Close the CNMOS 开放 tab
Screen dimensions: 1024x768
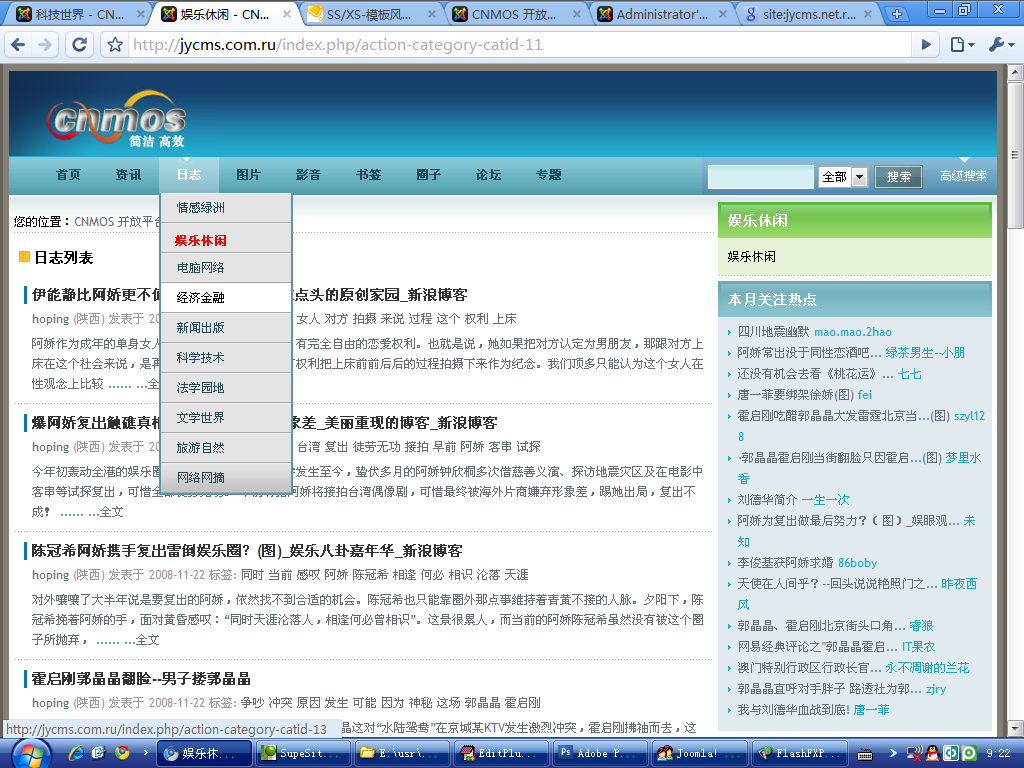(x=577, y=14)
